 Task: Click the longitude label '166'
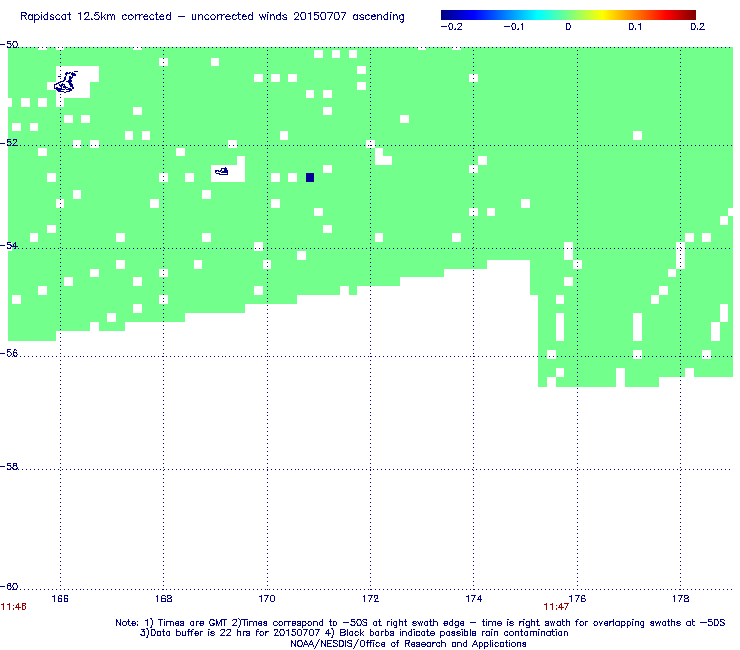(60, 599)
